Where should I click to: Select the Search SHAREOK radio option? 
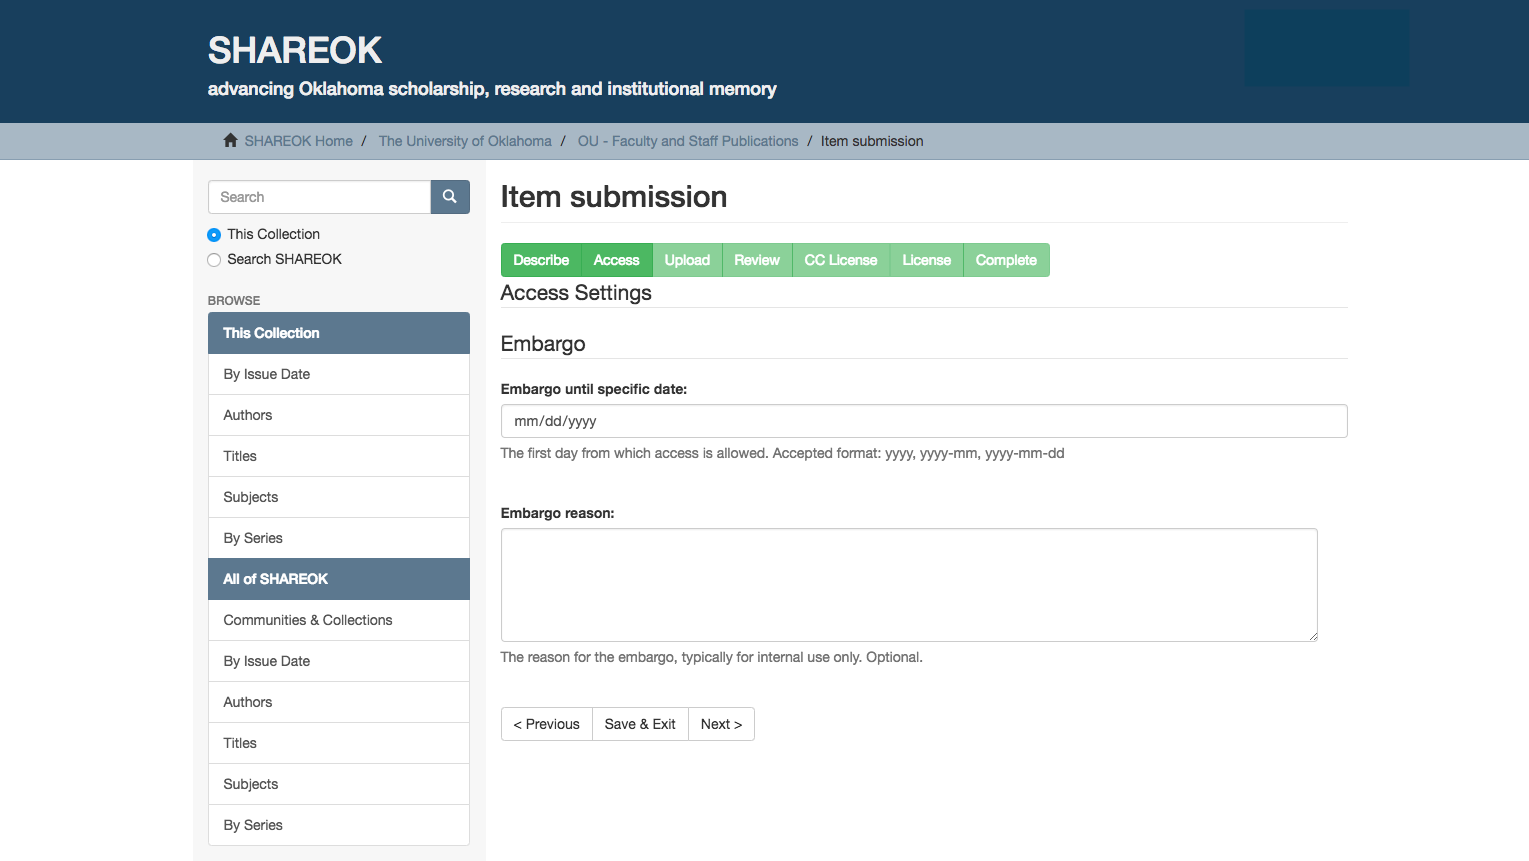214,260
